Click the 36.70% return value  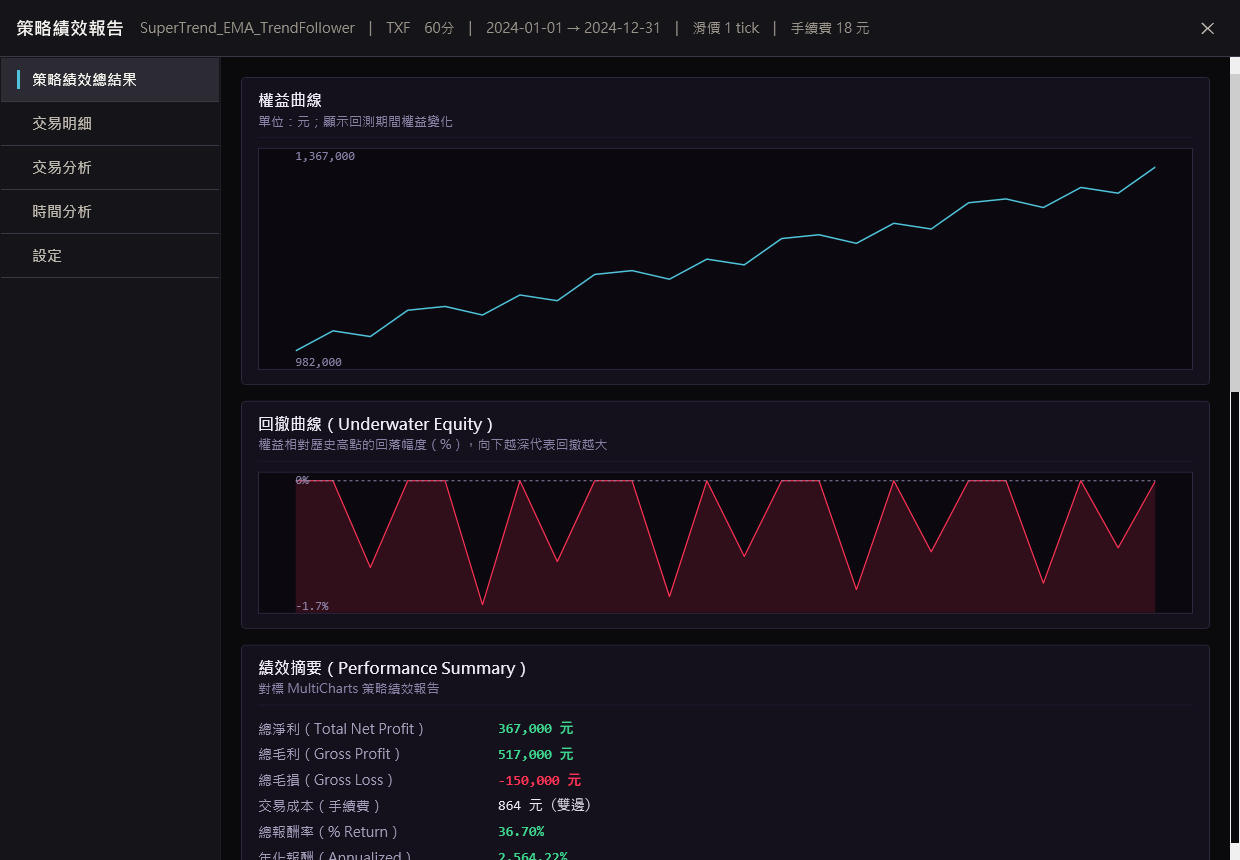521,831
